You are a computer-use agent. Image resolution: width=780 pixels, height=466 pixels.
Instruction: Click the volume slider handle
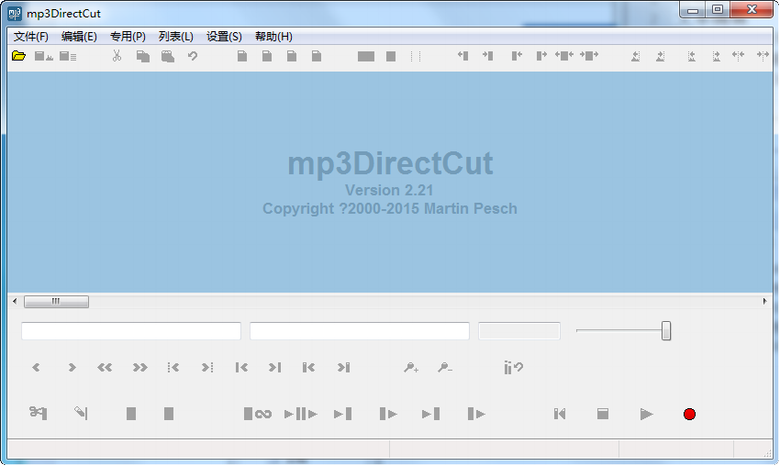pyautogui.click(x=666, y=331)
